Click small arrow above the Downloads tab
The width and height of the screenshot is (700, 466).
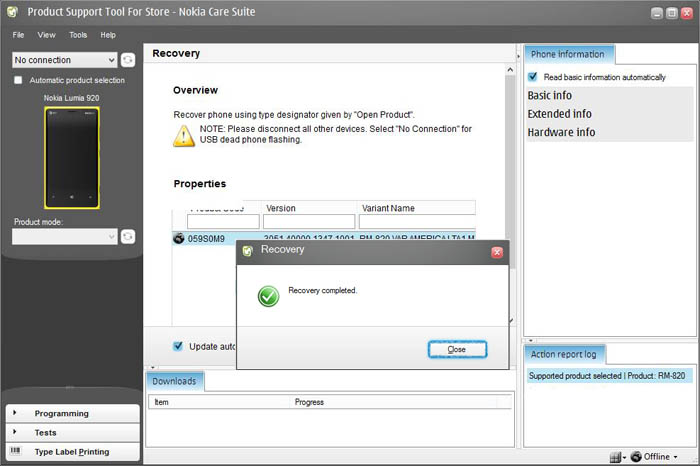[x=152, y=367]
